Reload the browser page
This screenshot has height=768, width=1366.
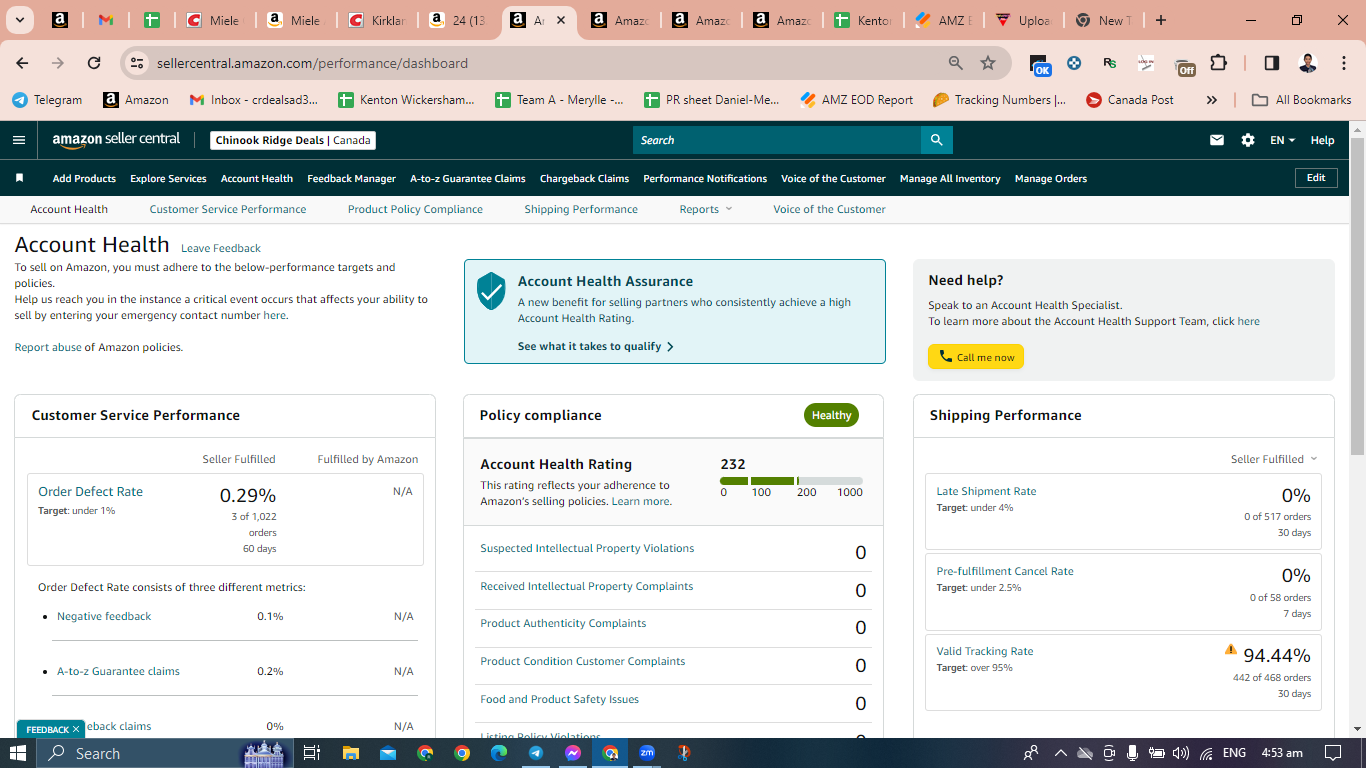pyautogui.click(x=94, y=63)
